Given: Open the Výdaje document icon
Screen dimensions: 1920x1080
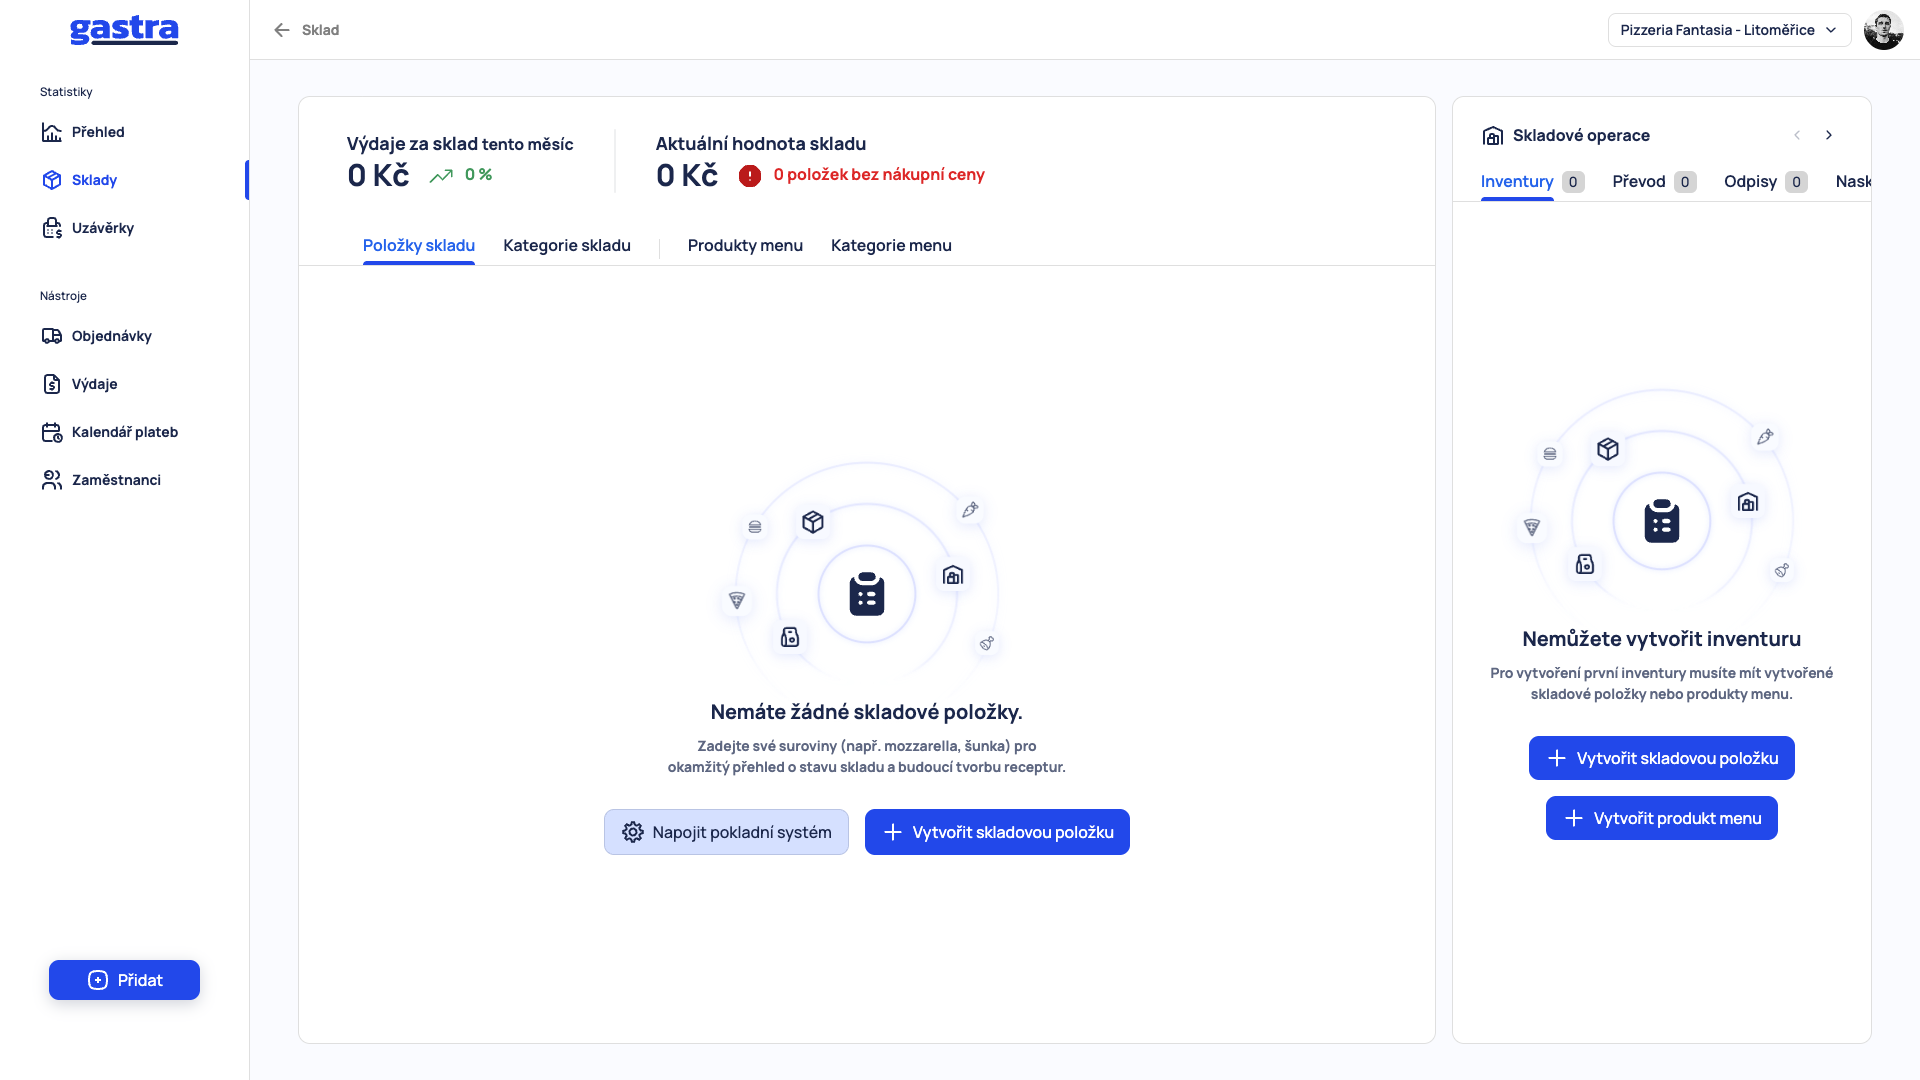Looking at the screenshot, I should pos(52,384).
